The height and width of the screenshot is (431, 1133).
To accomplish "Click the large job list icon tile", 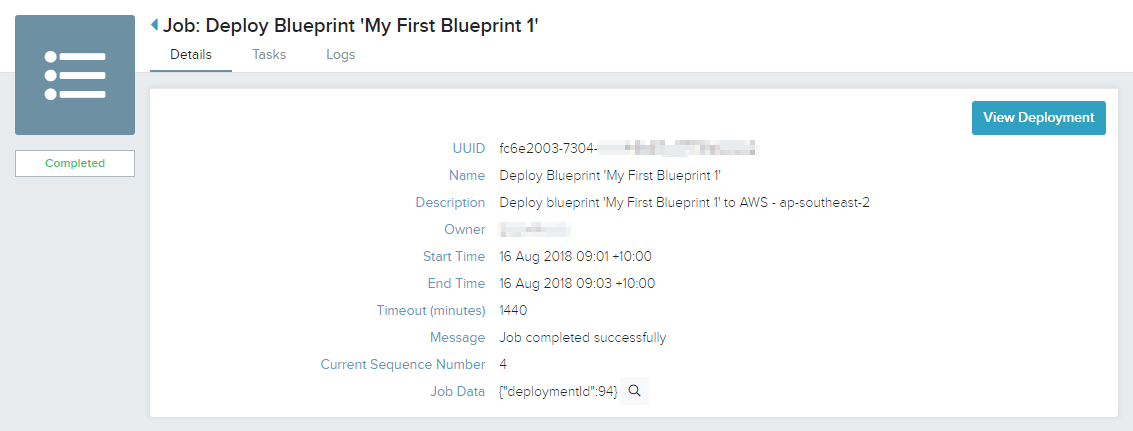I will point(75,75).
